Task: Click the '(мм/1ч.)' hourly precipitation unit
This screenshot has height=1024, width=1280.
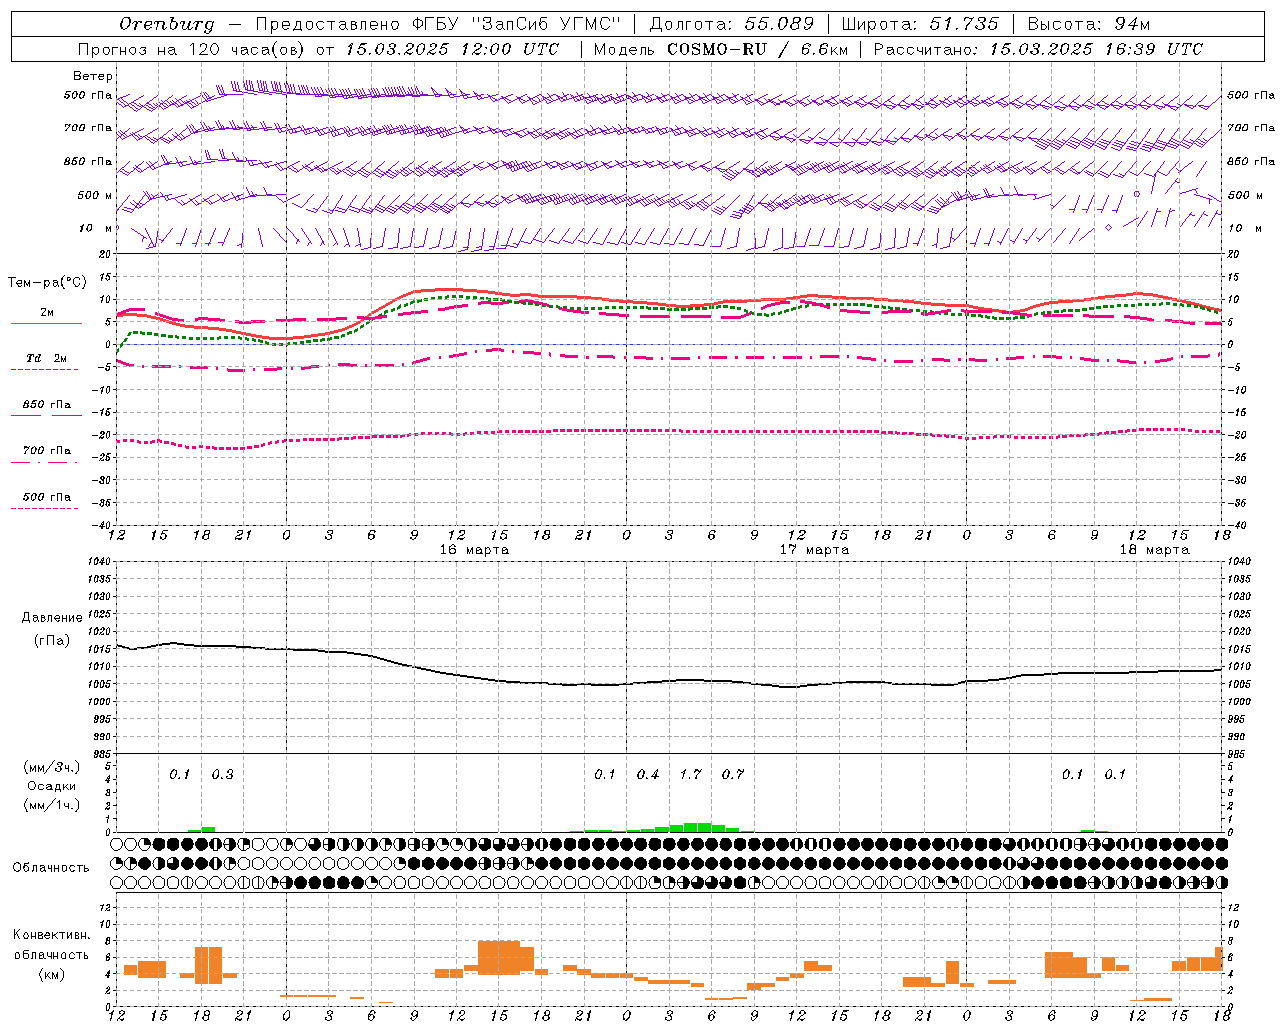Action: click(x=52, y=805)
